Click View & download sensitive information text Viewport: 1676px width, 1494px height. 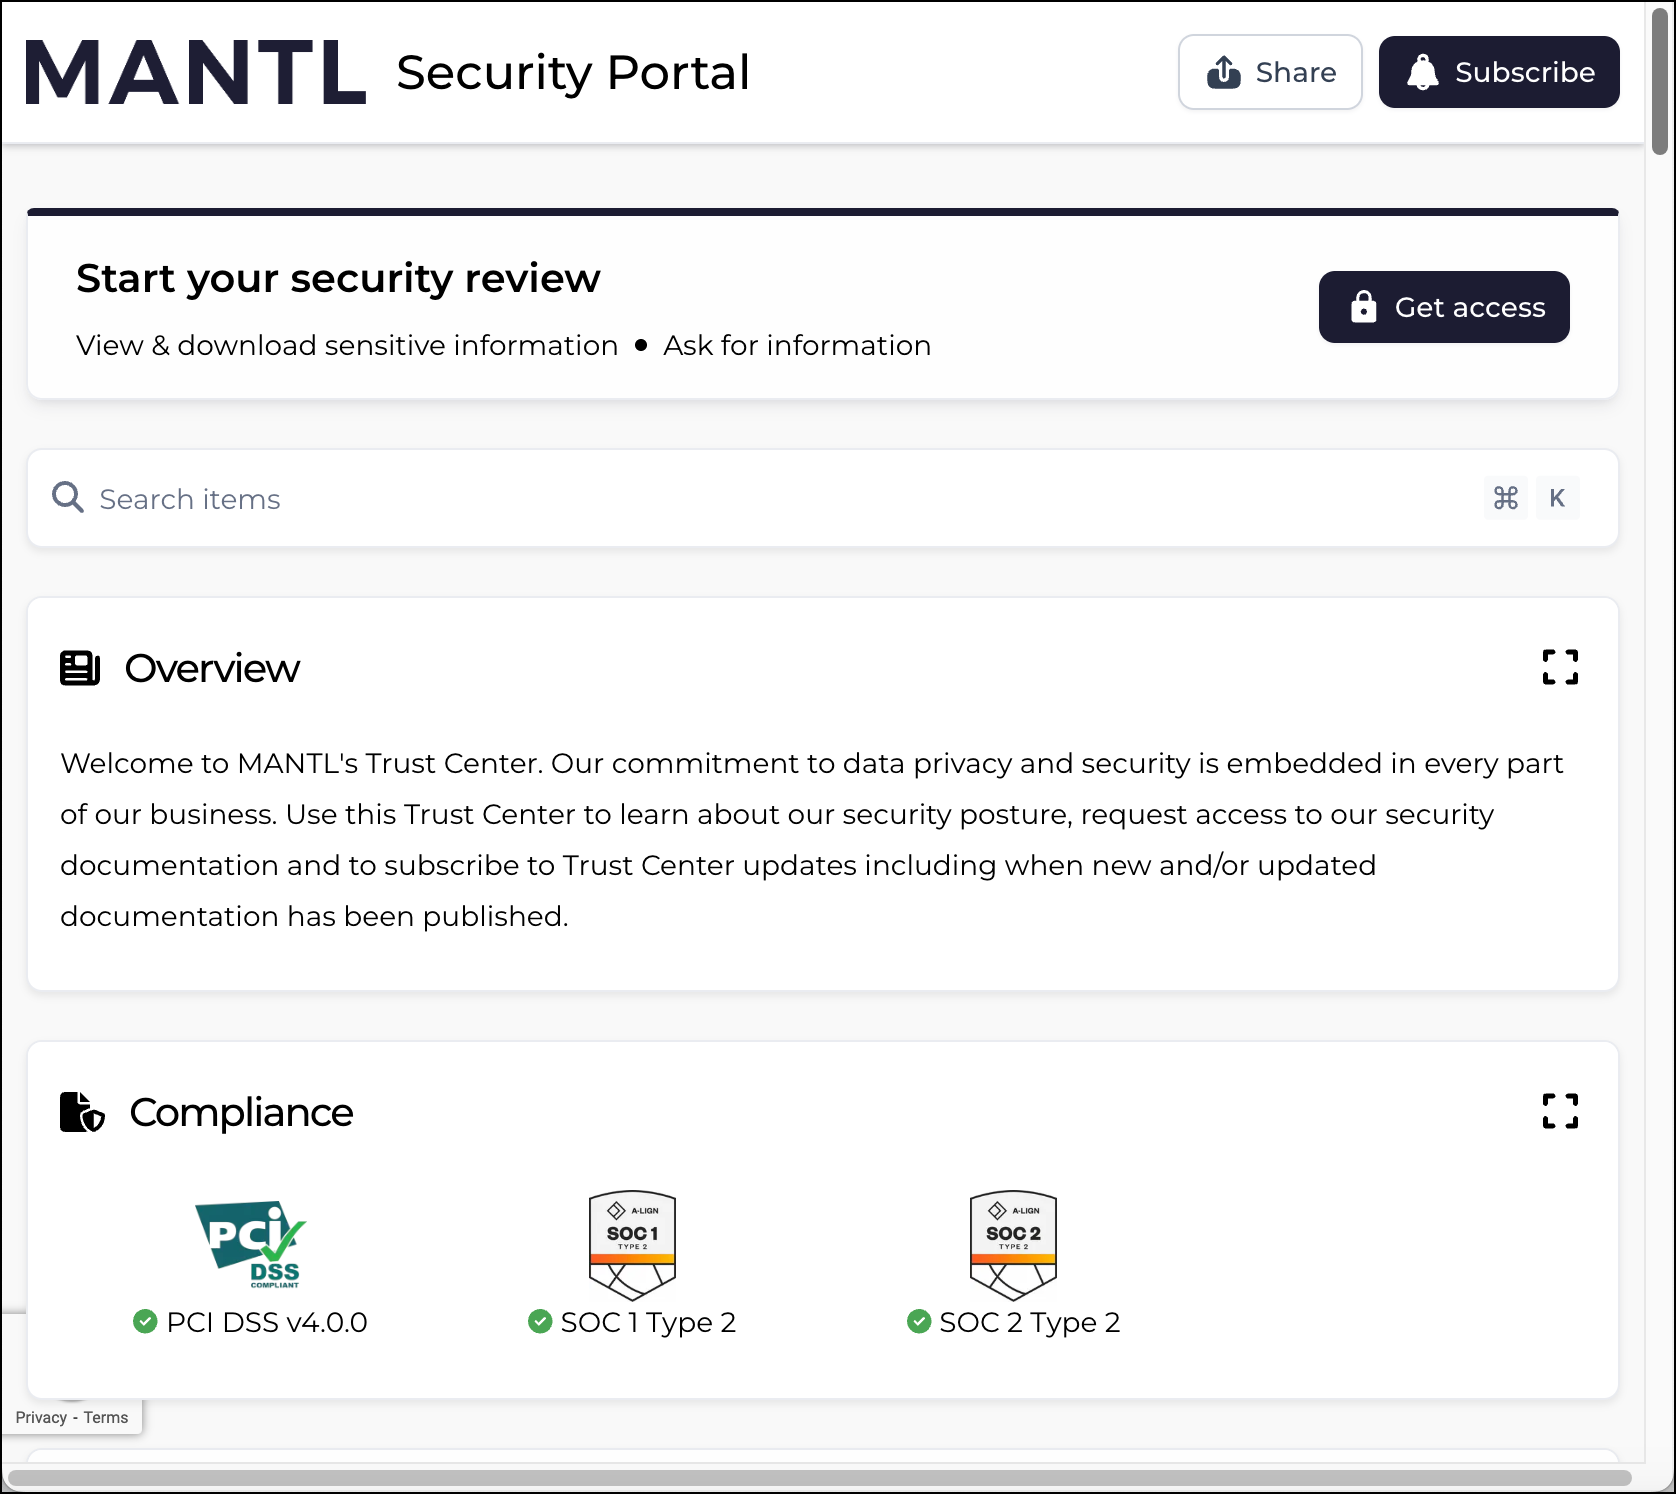tap(347, 345)
